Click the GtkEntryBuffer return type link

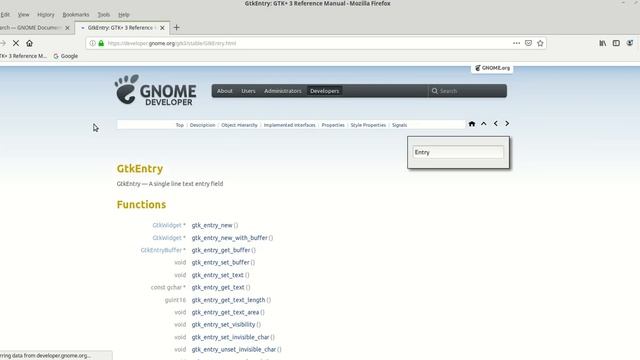(x=161, y=250)
